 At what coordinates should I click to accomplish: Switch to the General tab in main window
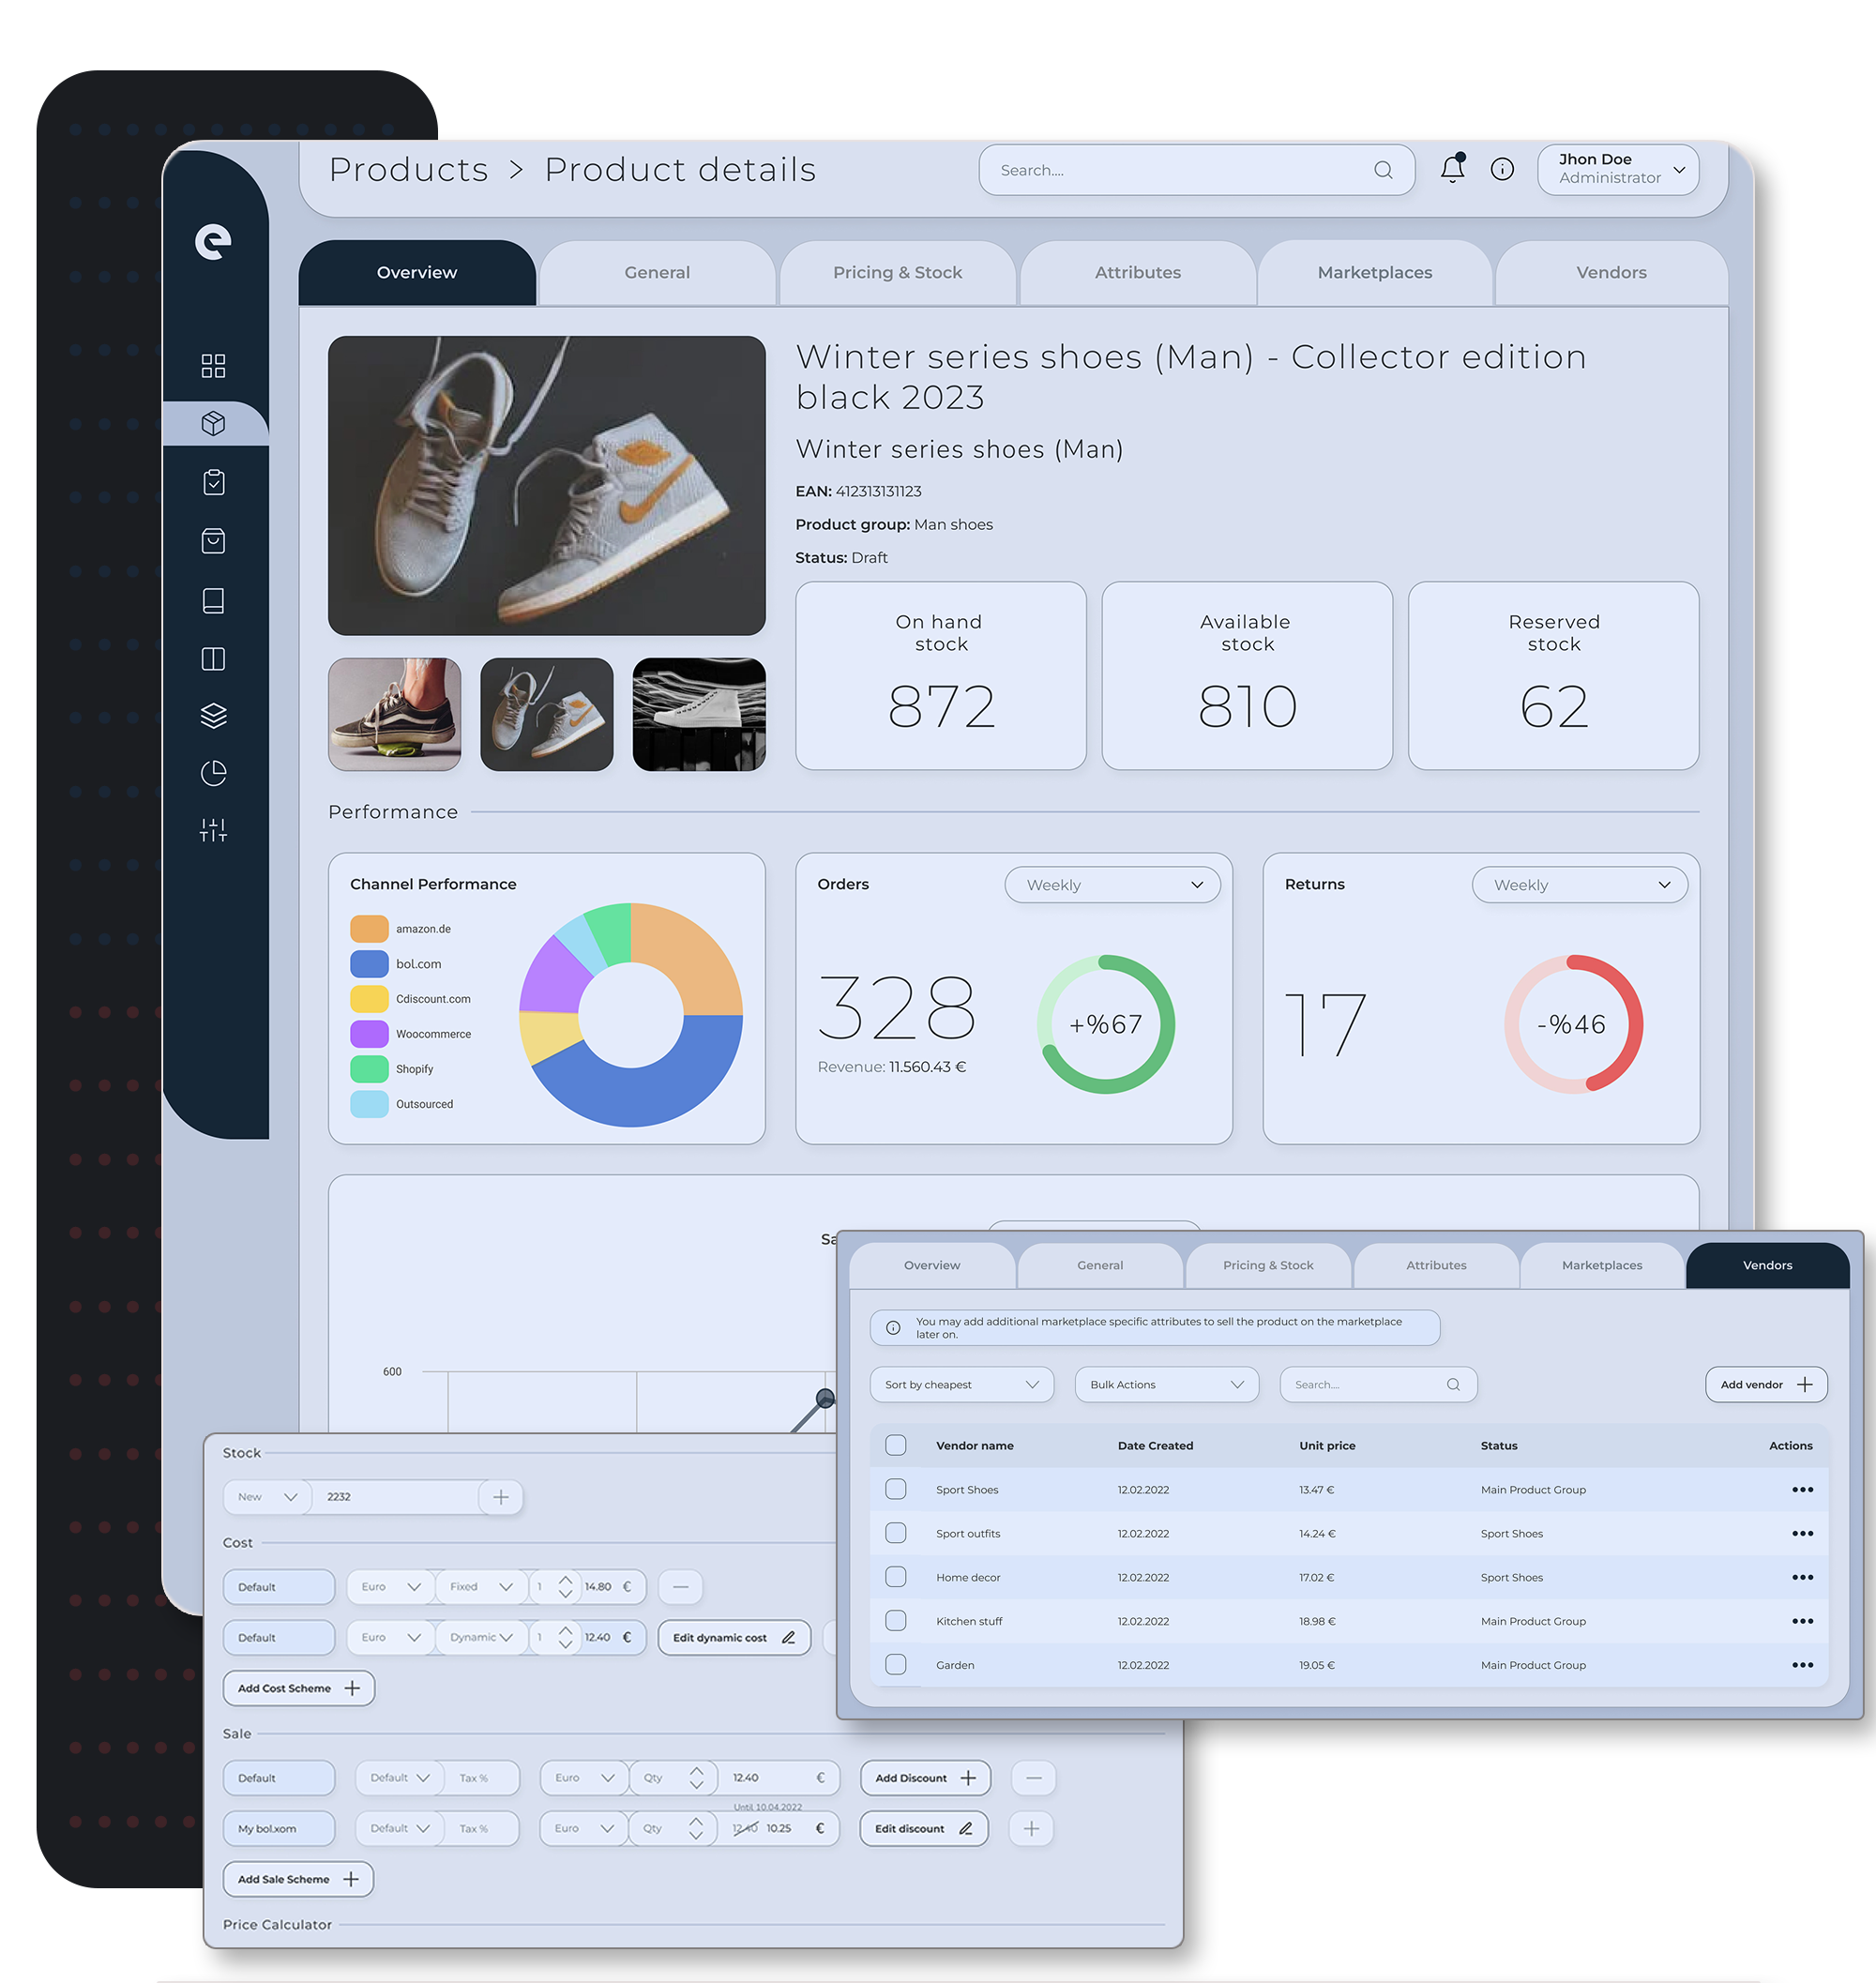657,273
